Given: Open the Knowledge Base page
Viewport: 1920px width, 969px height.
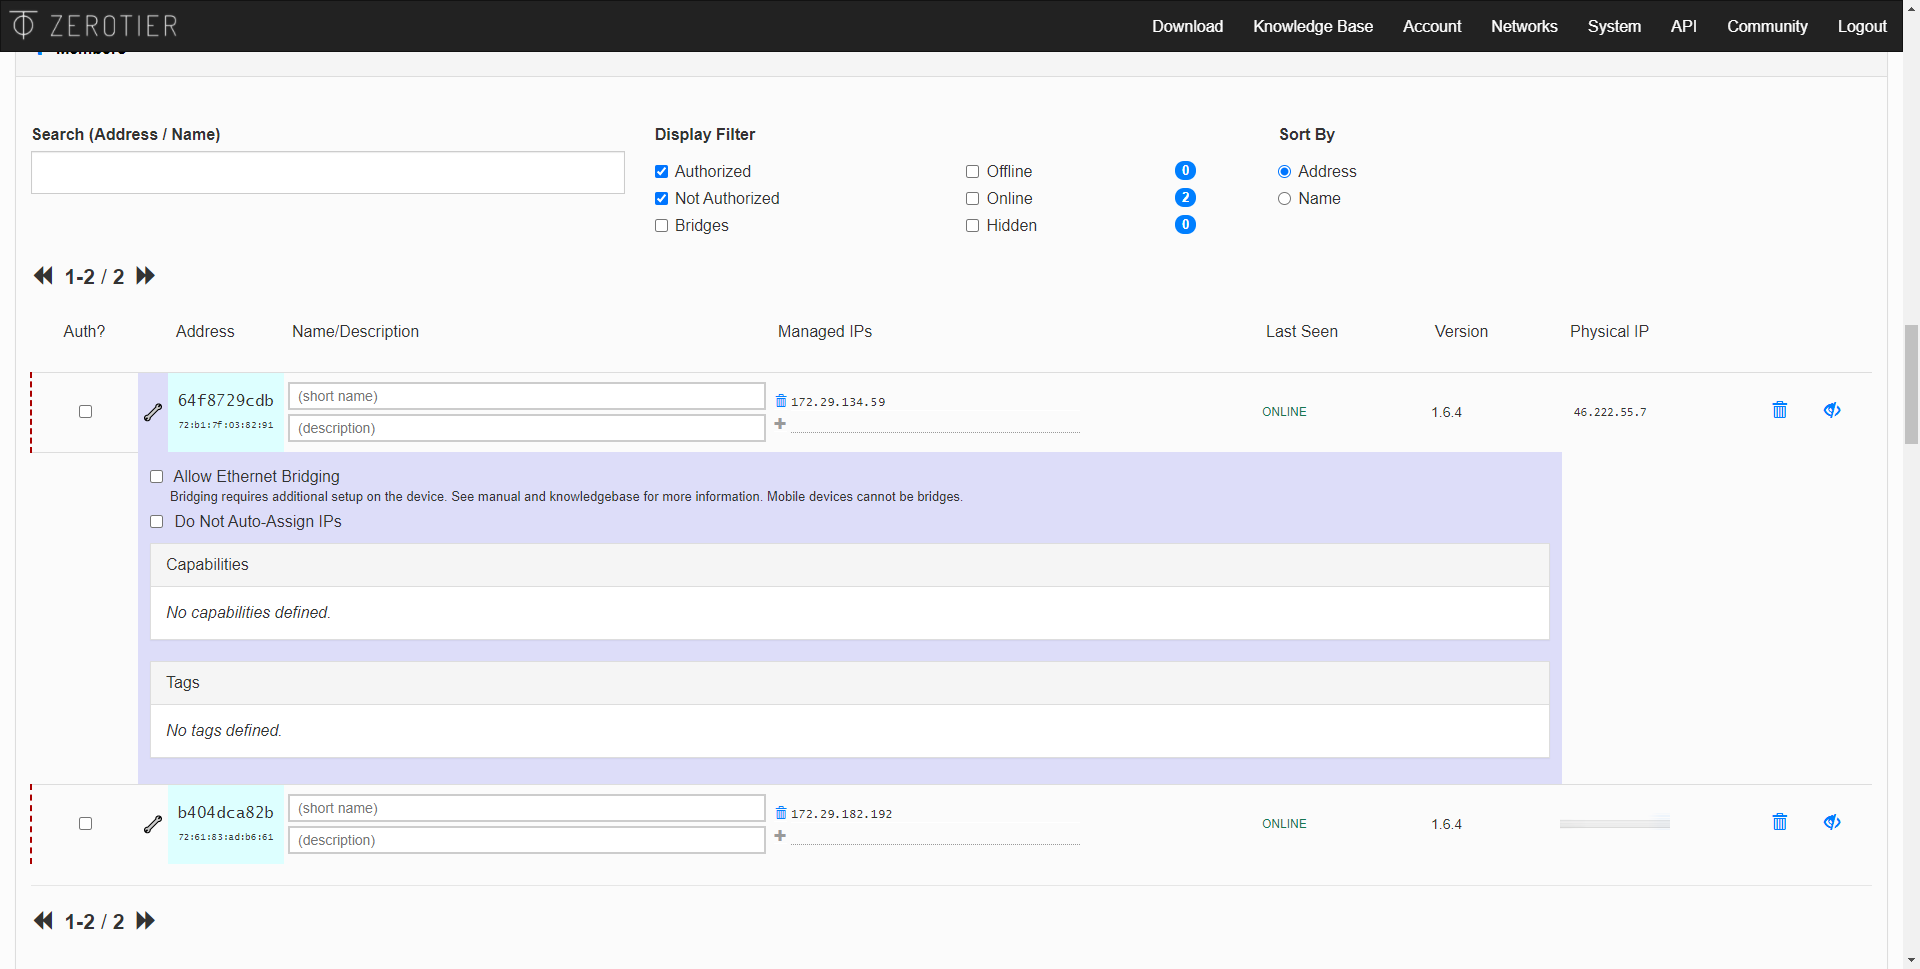Looking at the screenshot, I should (x=1312, y=26).
